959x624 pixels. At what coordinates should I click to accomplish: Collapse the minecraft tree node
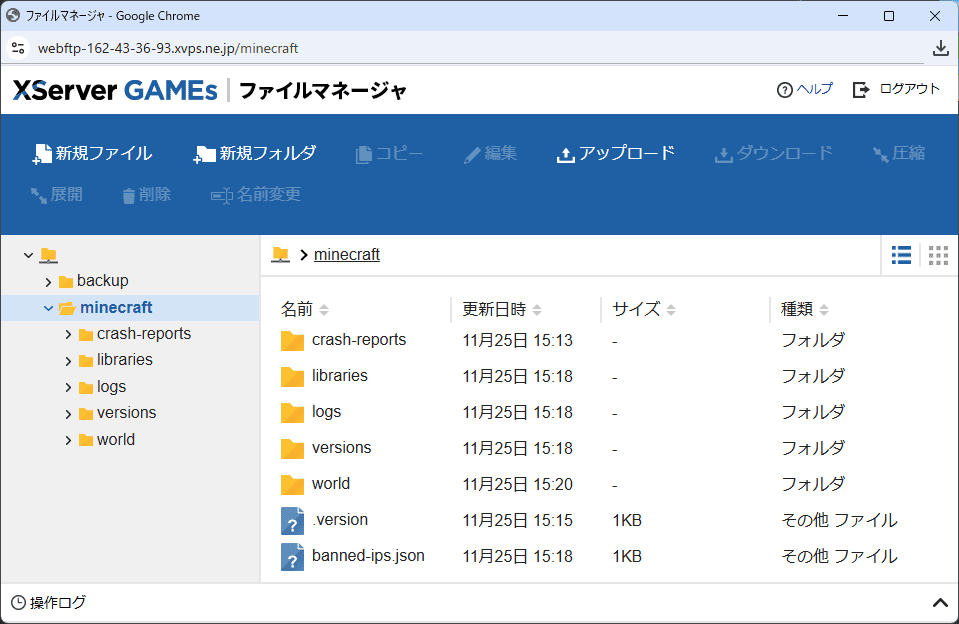48,307
